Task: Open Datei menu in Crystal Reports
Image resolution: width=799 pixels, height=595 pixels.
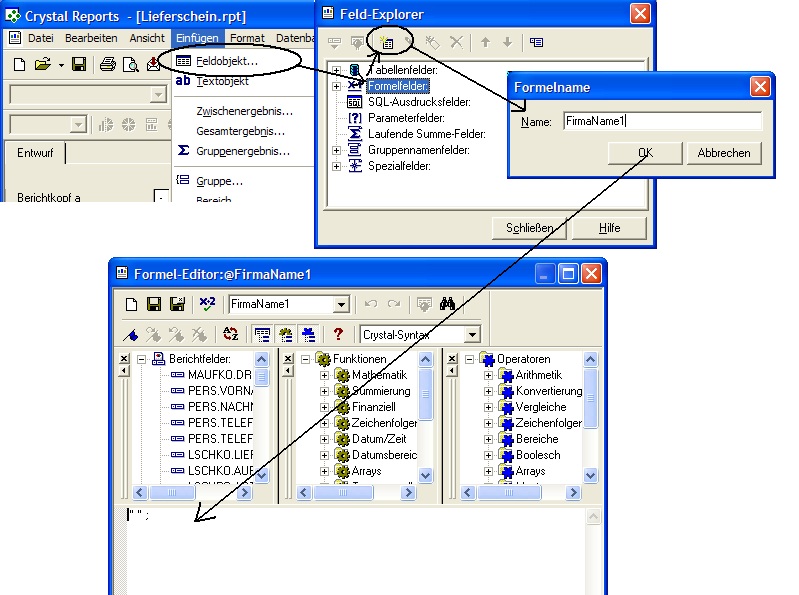Action: 40,38
